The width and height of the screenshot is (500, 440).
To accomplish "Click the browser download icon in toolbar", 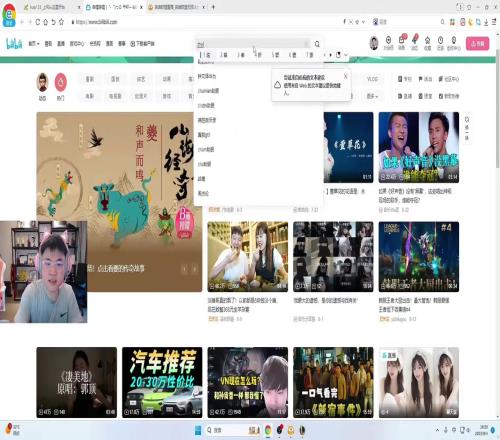I will tap(486, 22).
